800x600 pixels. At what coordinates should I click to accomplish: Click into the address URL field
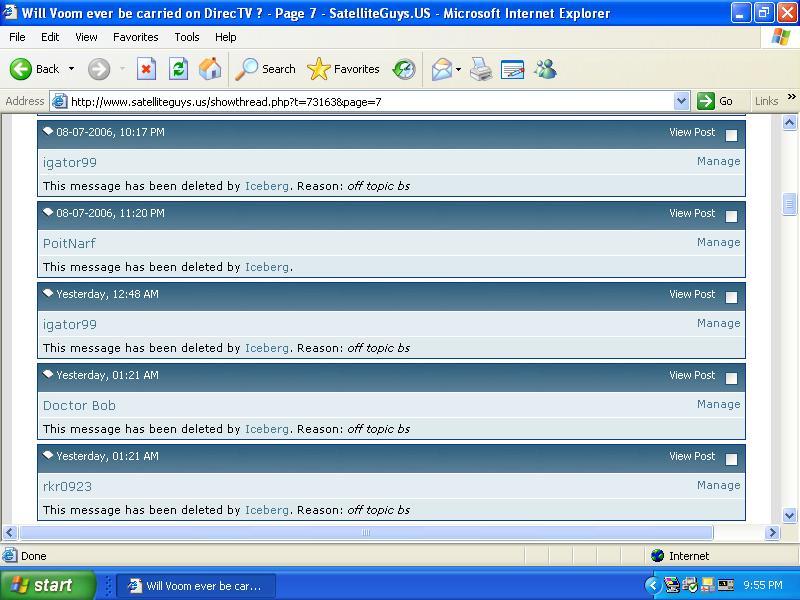pos(370,101)
